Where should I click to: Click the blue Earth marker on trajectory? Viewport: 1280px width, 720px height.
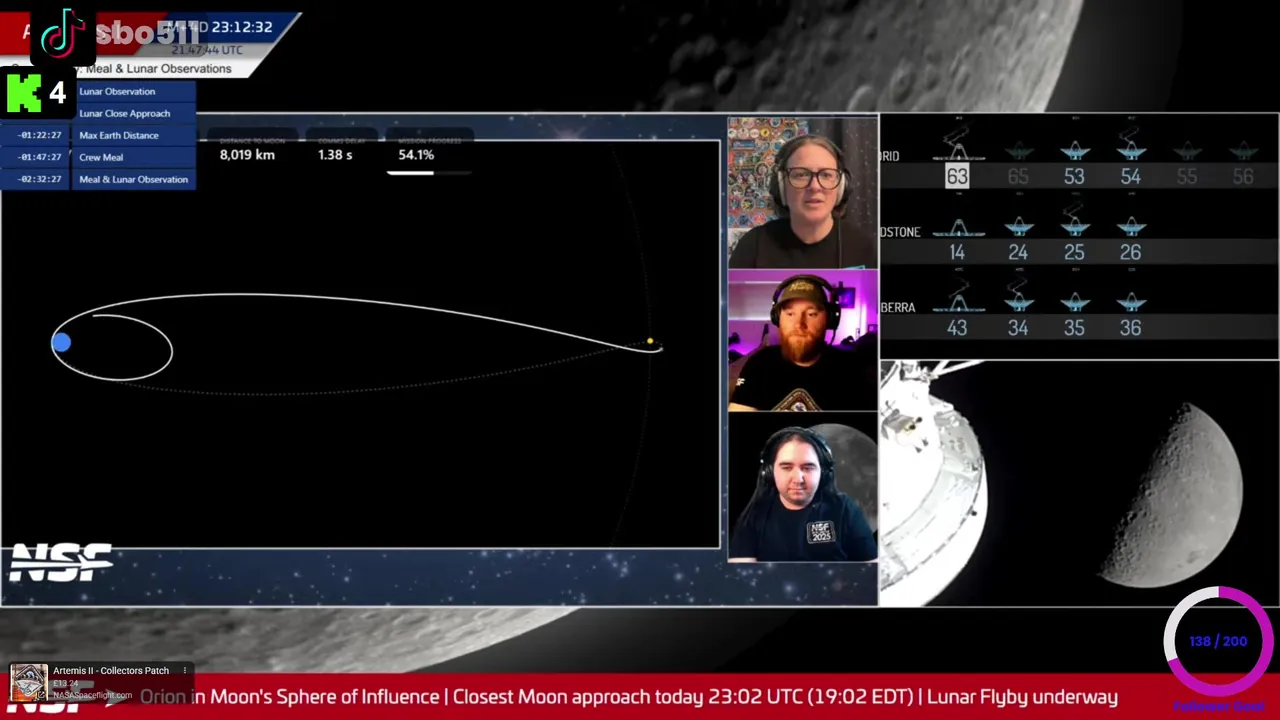pos(61,343)
